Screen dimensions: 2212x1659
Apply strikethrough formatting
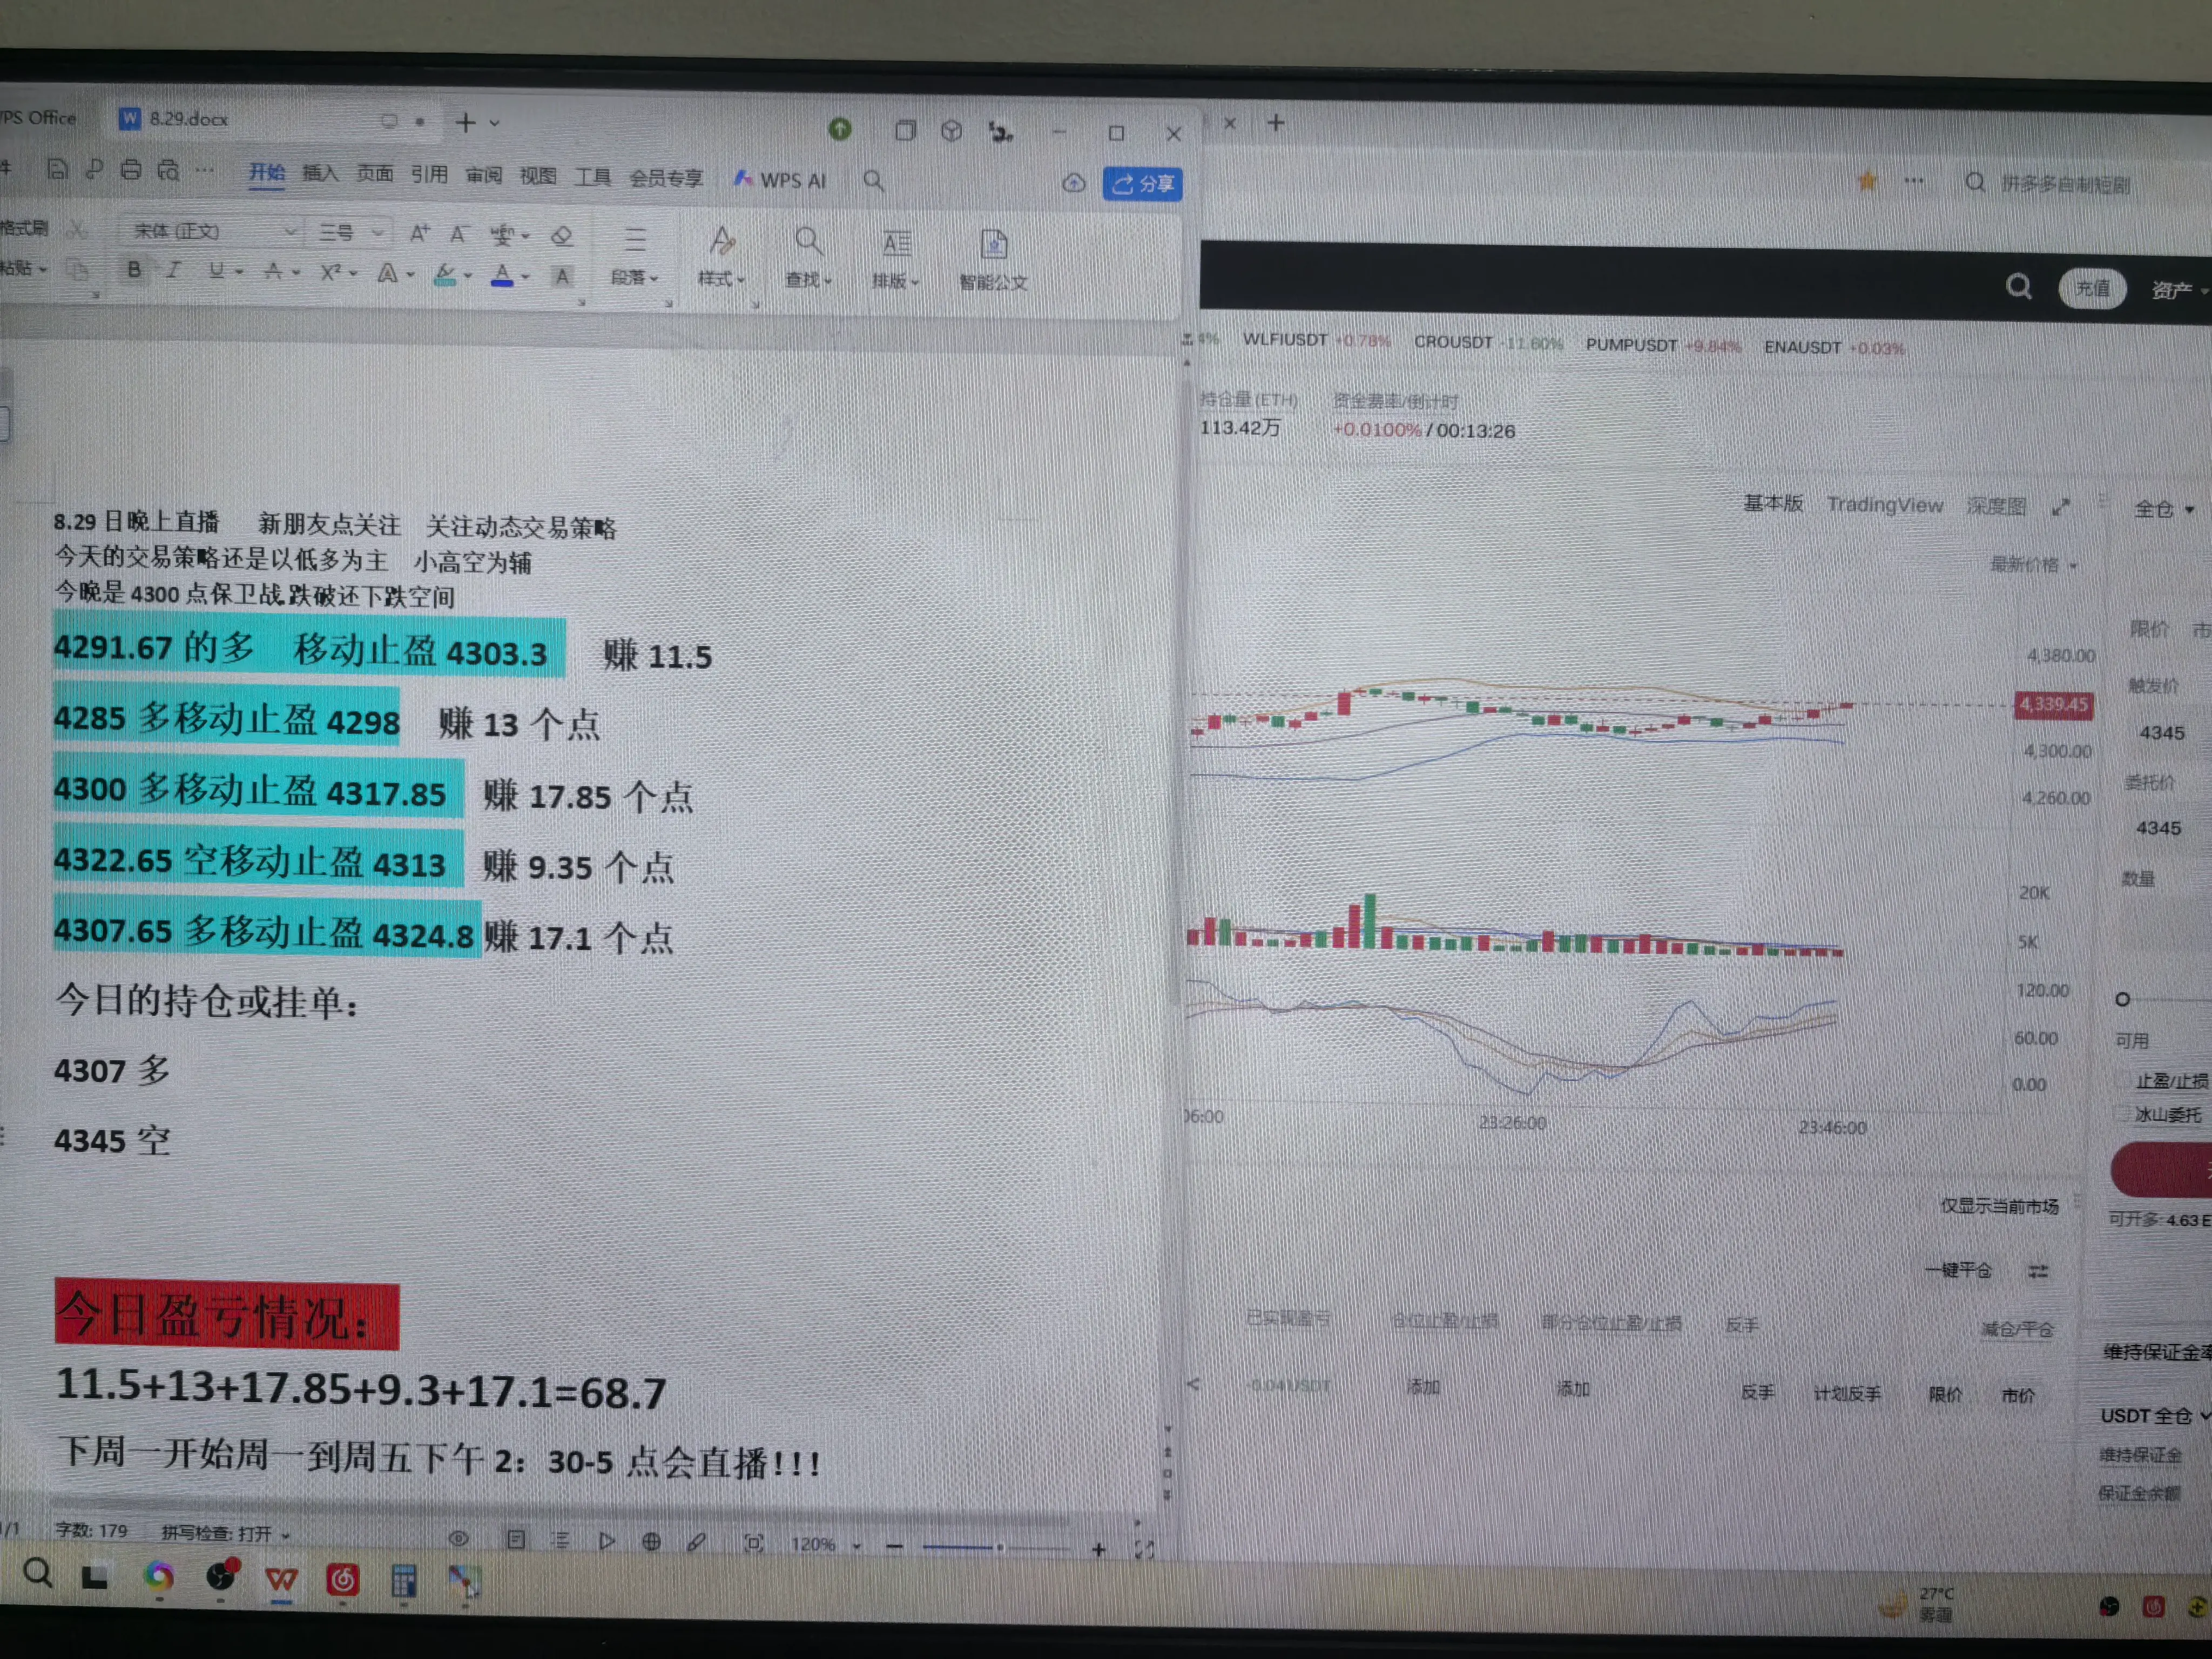pos(273,271)
